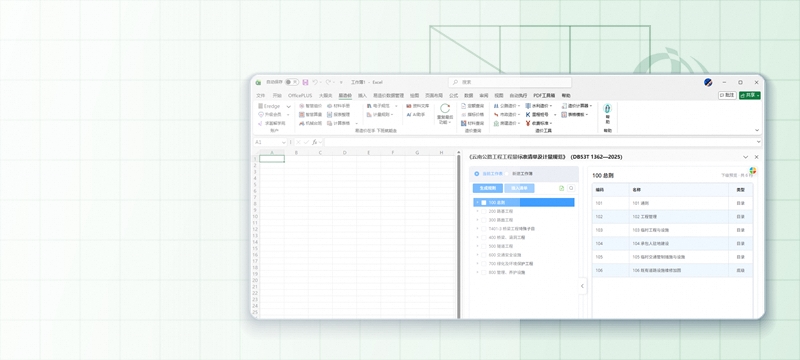Click the 智能组价 icon in ribbon
The height and width of the screenshot is (360, 800).
click(x=302, y=106)
